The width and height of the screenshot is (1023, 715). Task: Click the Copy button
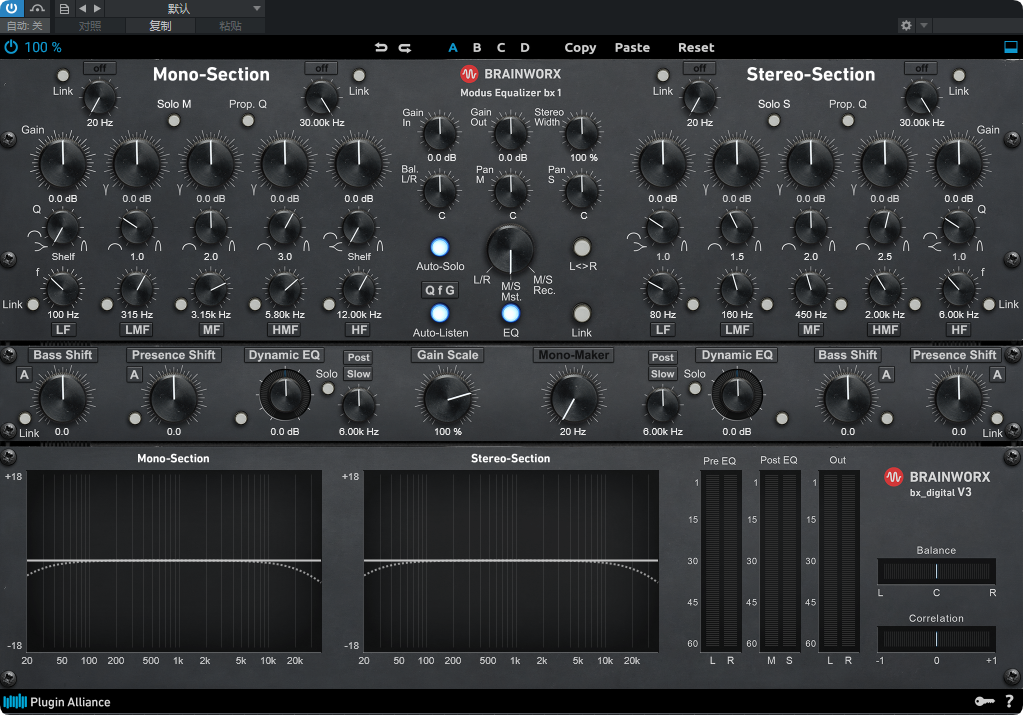tap(580, 48)
